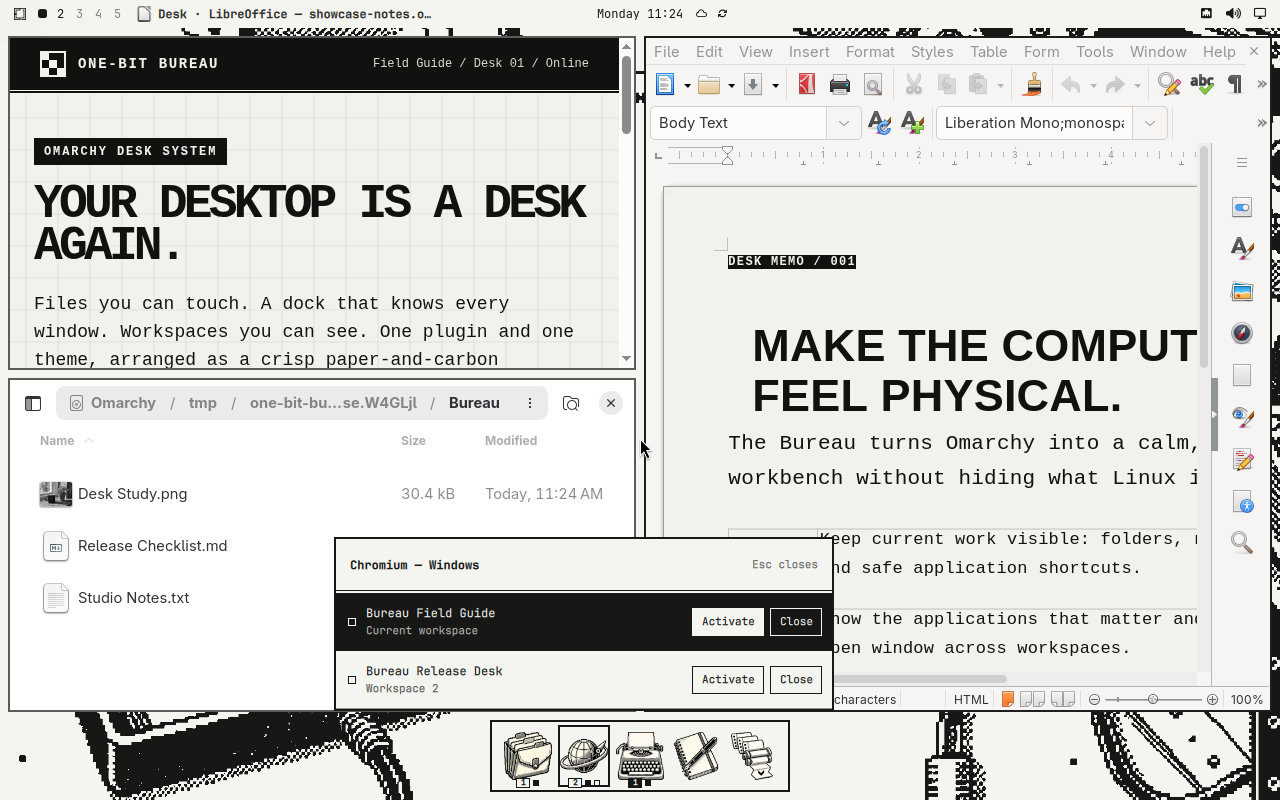
Task: Click the globe browser dock icon
Action: (x=584, y=756)
